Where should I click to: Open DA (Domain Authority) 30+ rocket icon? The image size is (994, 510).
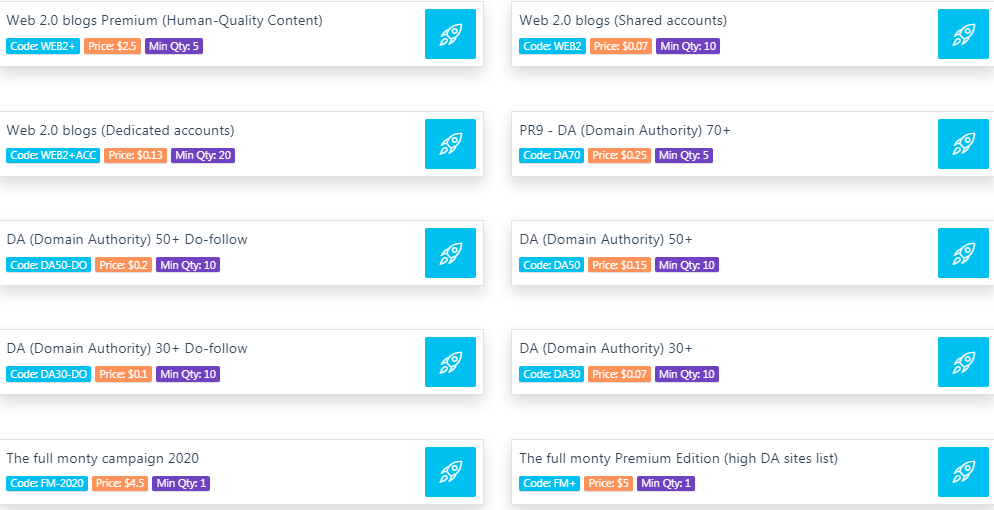963,362
